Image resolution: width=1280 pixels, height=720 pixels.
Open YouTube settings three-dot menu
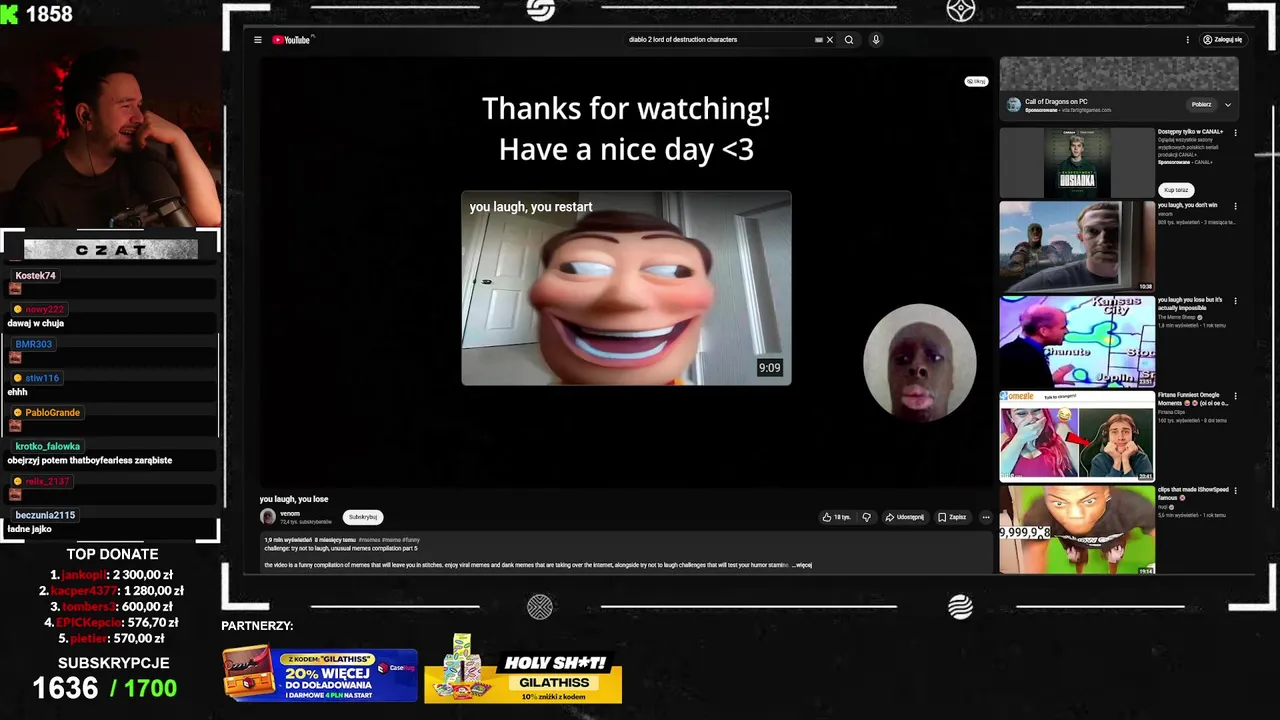(x=1188, y=40)
